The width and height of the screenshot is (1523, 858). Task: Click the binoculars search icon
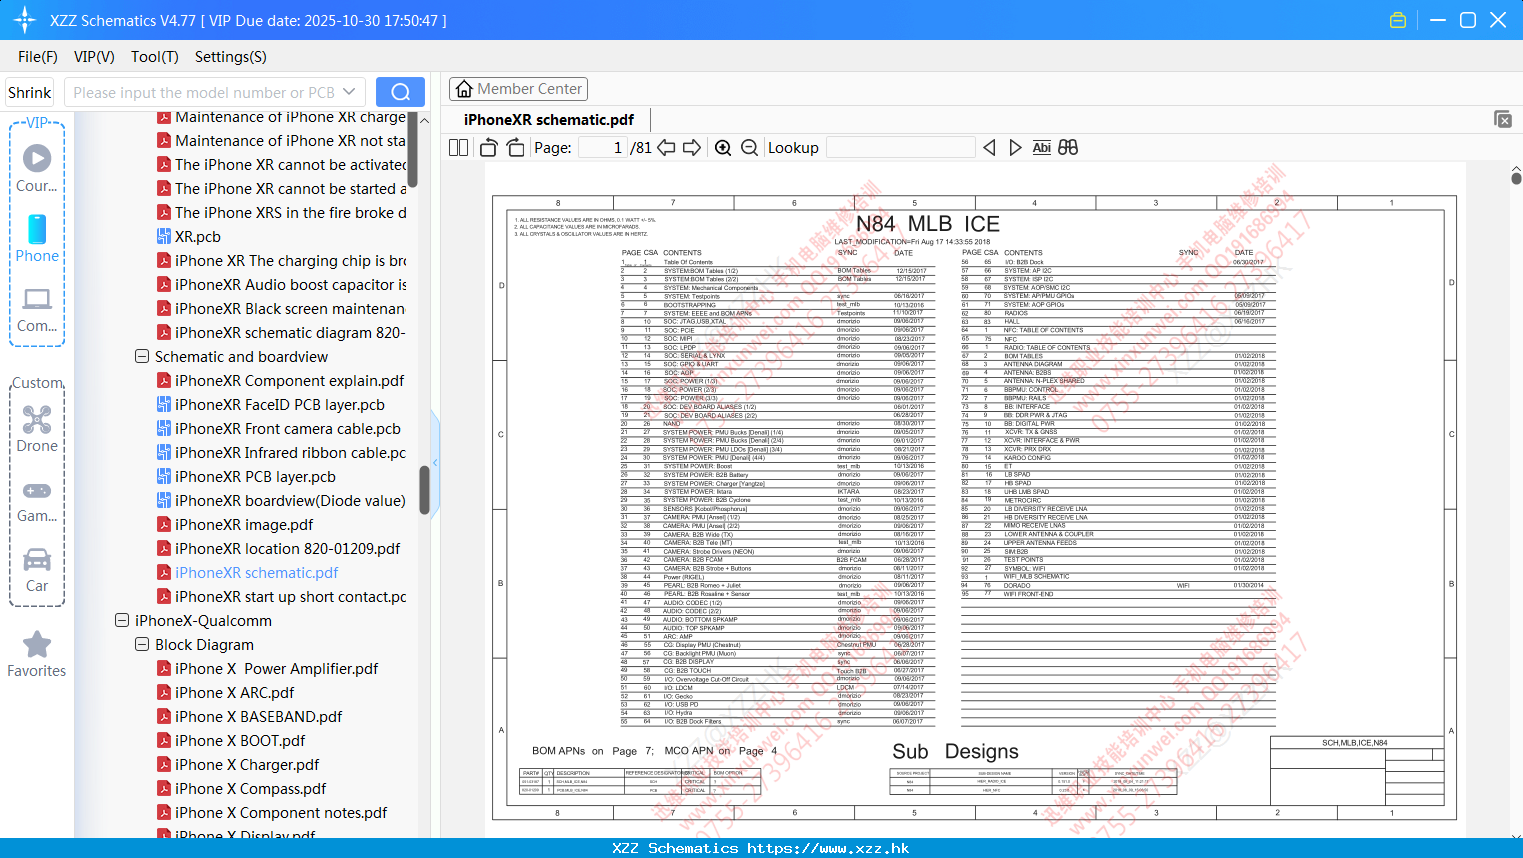click(1068, 148)
